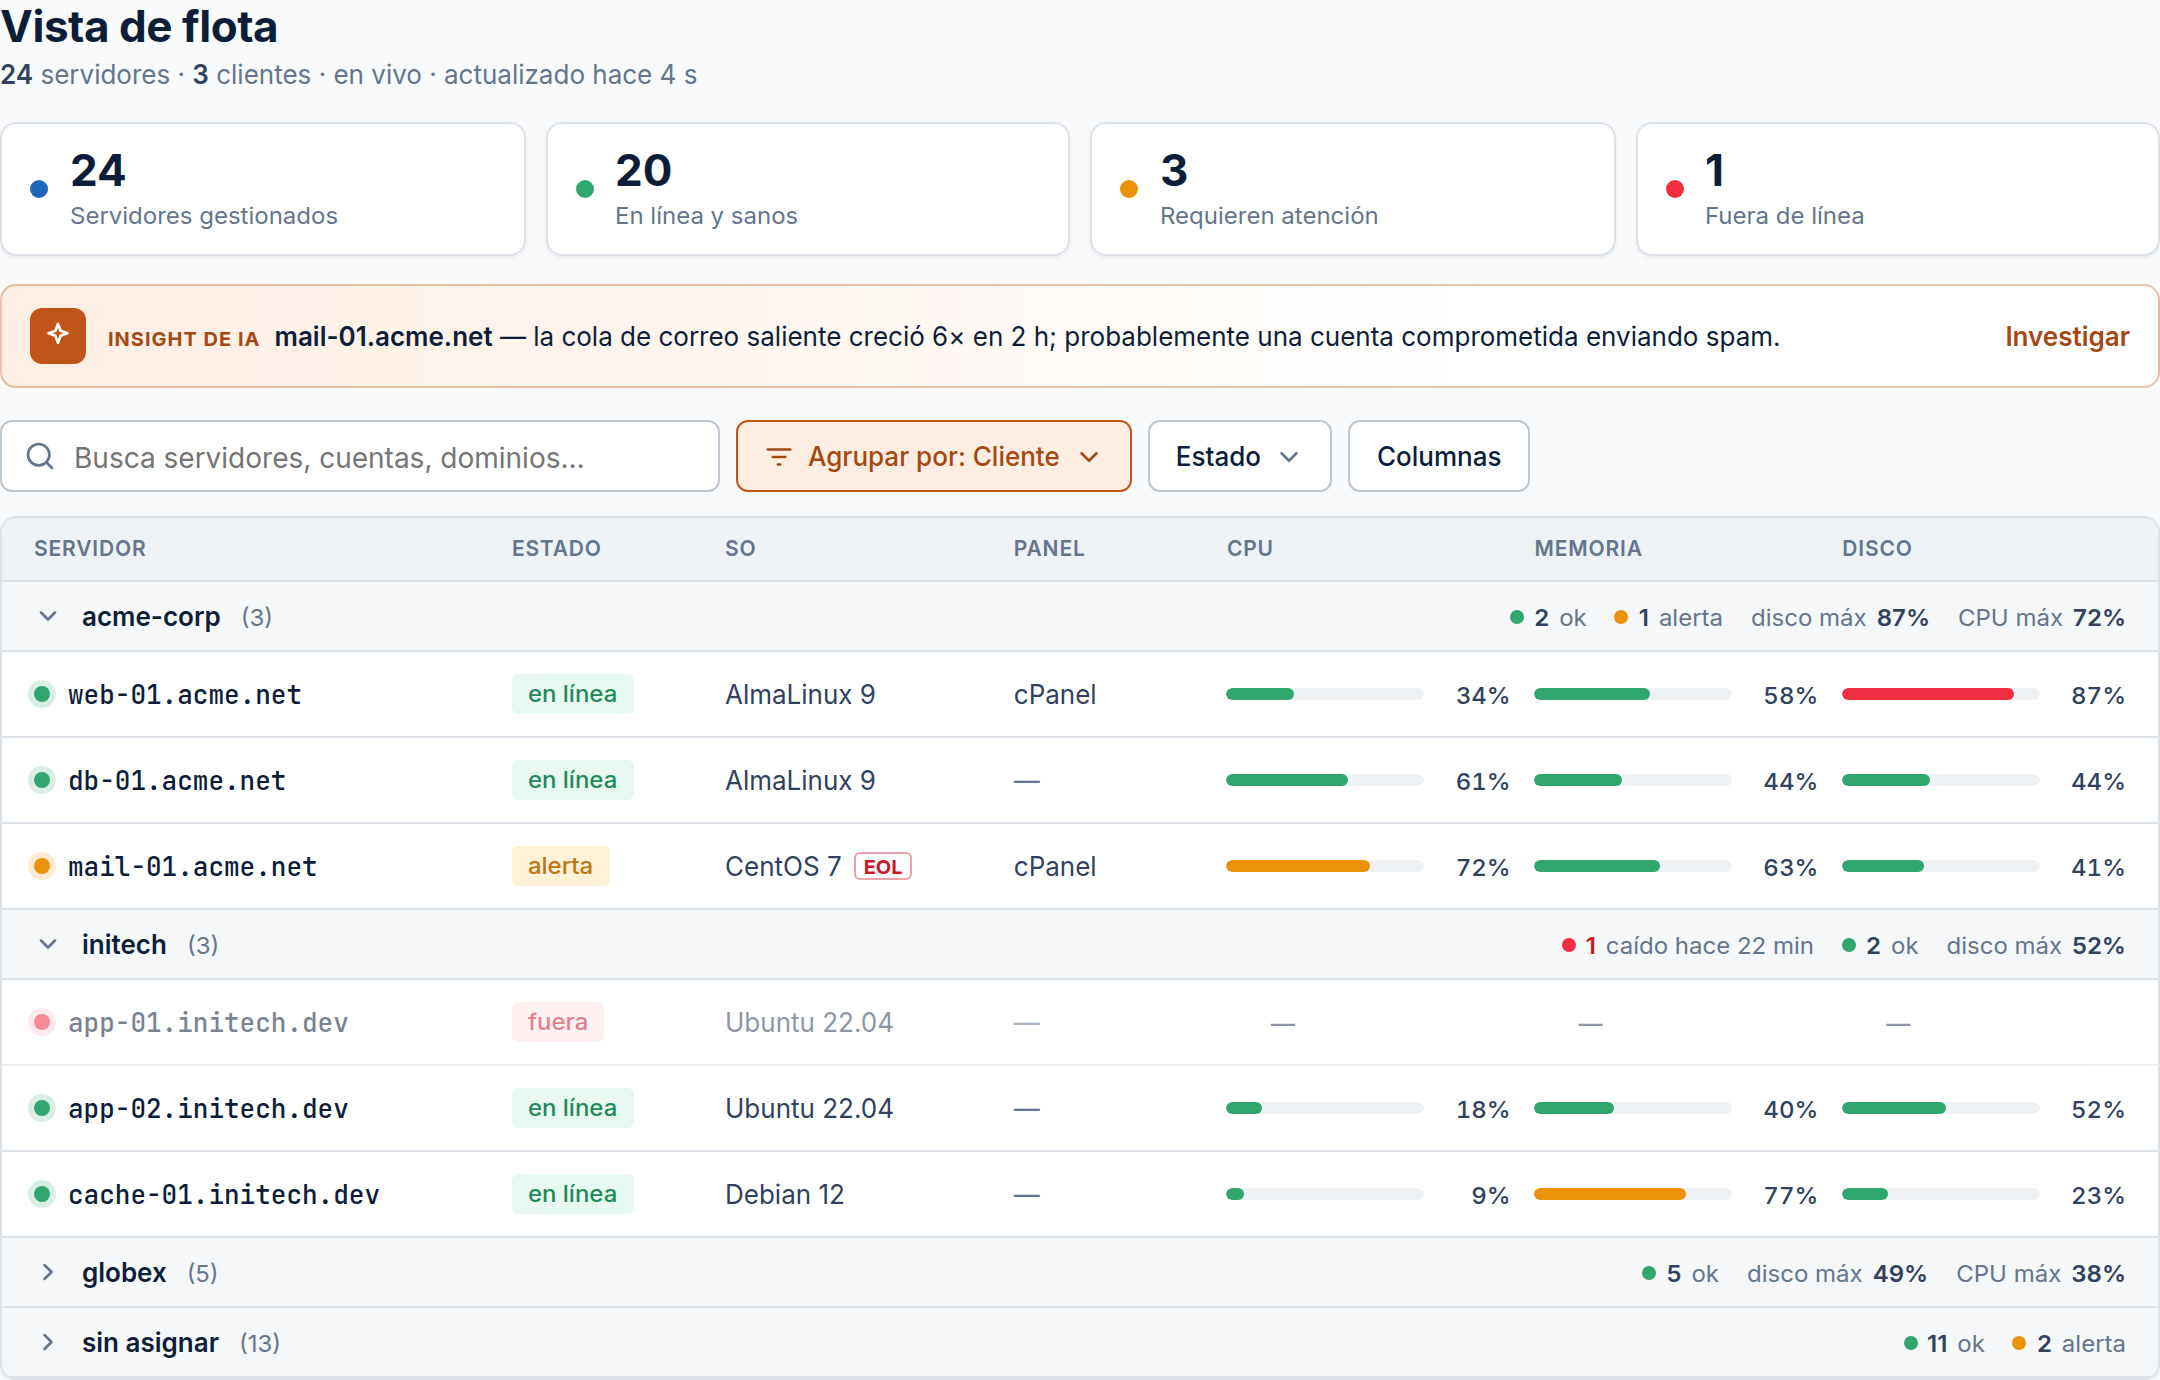Image resolution: width=2160 pixels, height=1380 pixels.
Task: Click mail-01.acme.net in the insight banner
Action: [x=383, y=337]
